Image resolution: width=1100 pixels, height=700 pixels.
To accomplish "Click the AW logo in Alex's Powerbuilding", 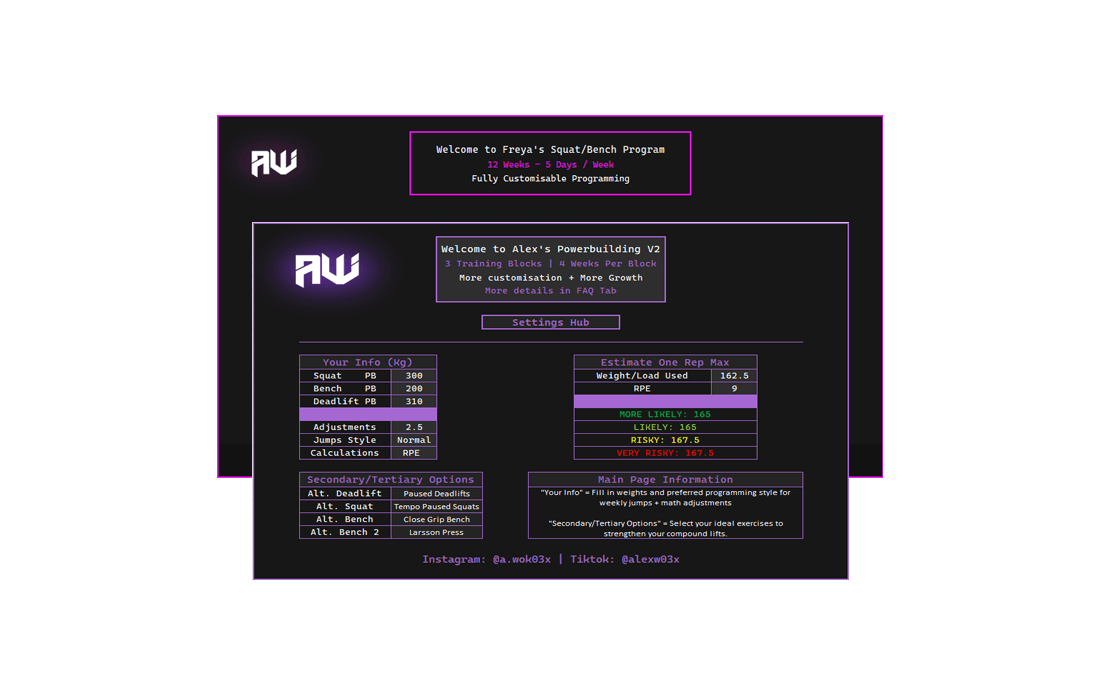I will [x=327, y=269].
